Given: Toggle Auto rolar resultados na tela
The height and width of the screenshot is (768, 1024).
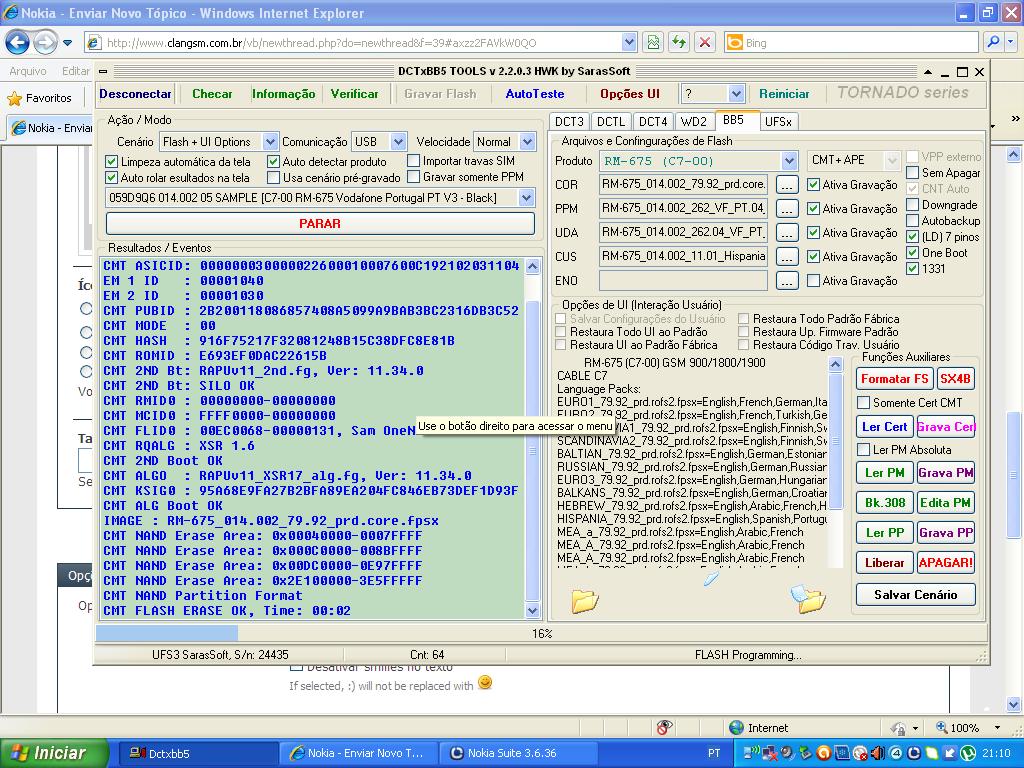Looking at the screenshot, I should pyautogui.click(x=112, y=178).
